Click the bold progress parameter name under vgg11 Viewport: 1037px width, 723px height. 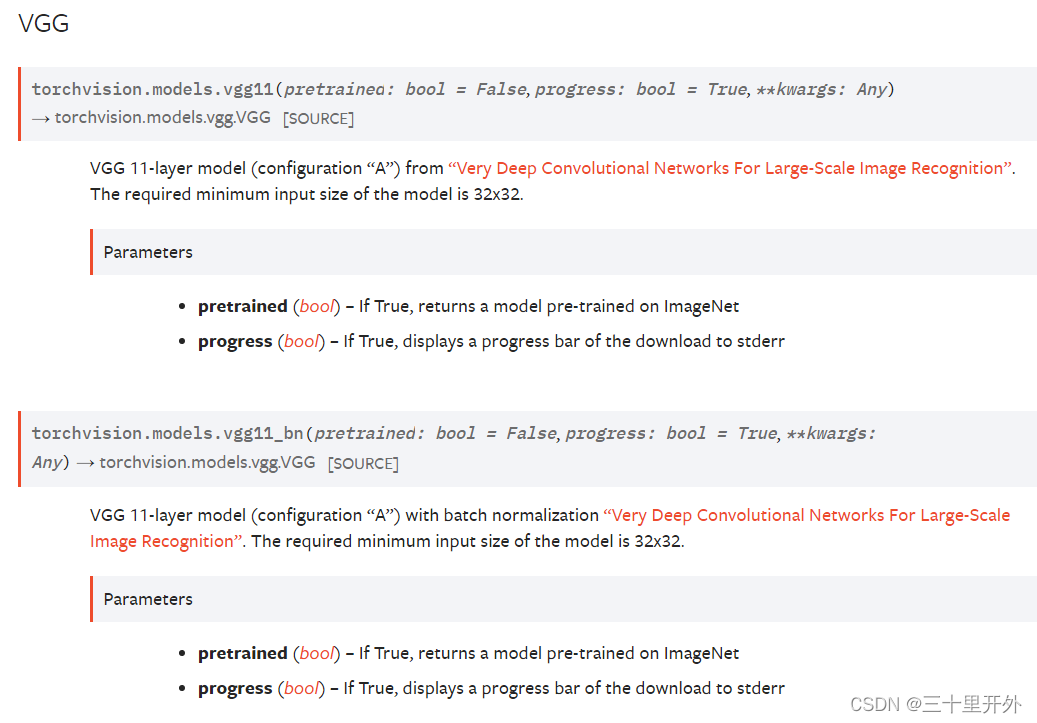pyautogui.click(x=235, y=341)
